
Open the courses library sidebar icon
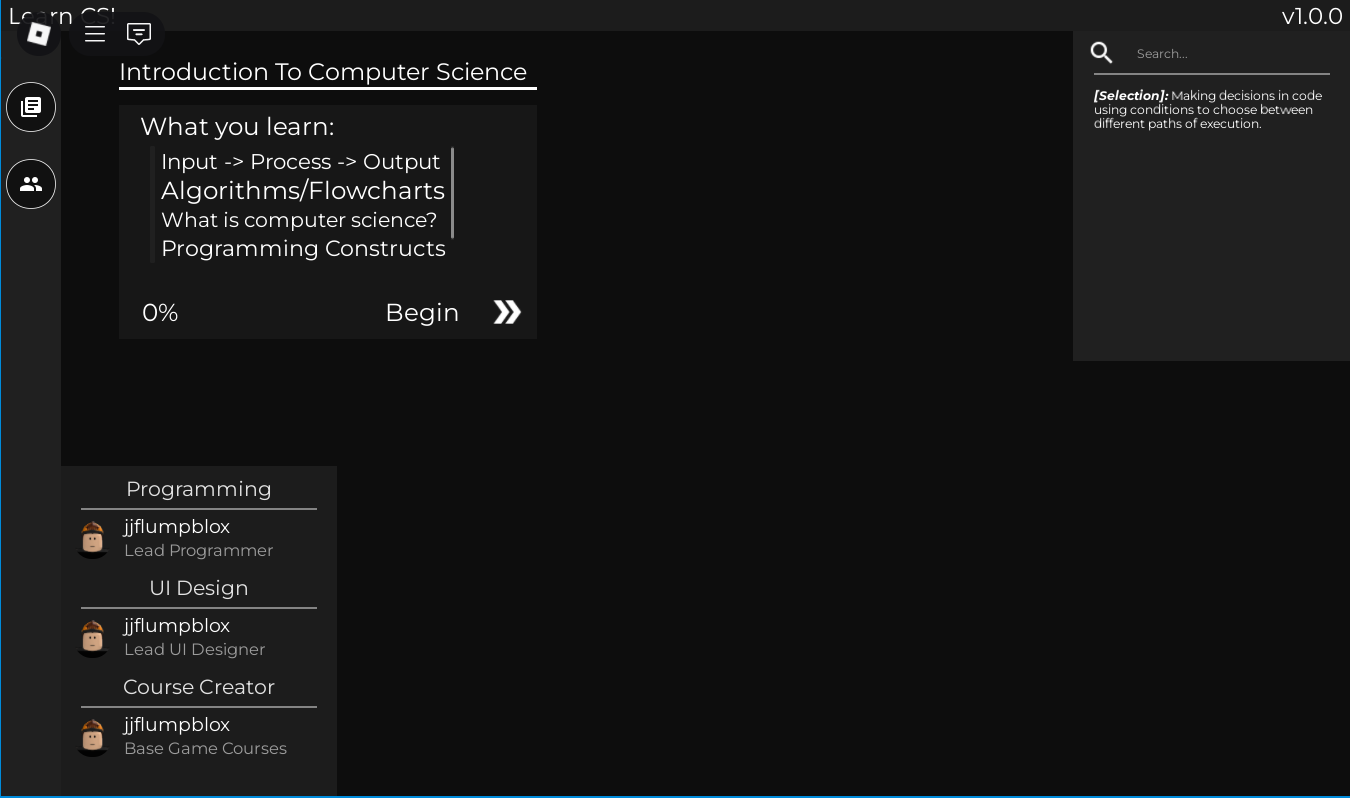pos(31,107)
